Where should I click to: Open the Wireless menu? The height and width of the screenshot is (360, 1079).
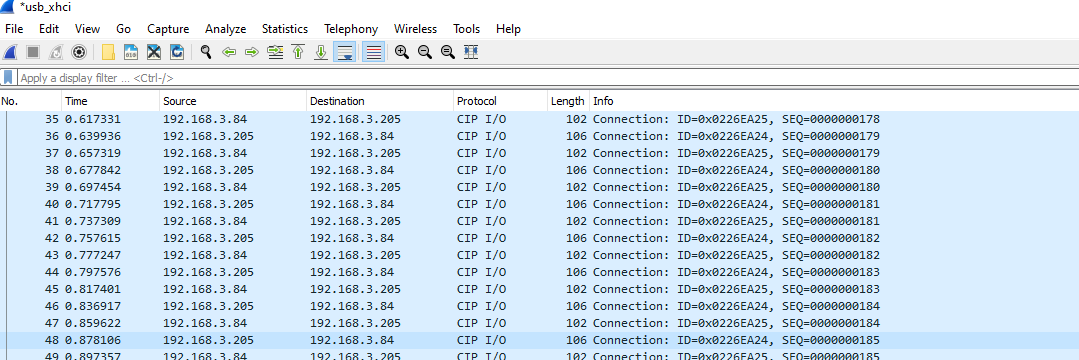click(415, 29)
